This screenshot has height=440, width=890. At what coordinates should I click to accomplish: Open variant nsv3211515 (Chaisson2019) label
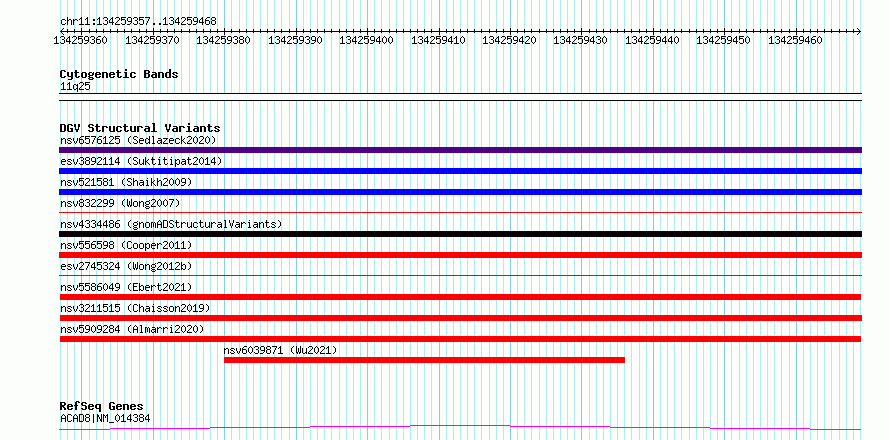tap(135, 308)
